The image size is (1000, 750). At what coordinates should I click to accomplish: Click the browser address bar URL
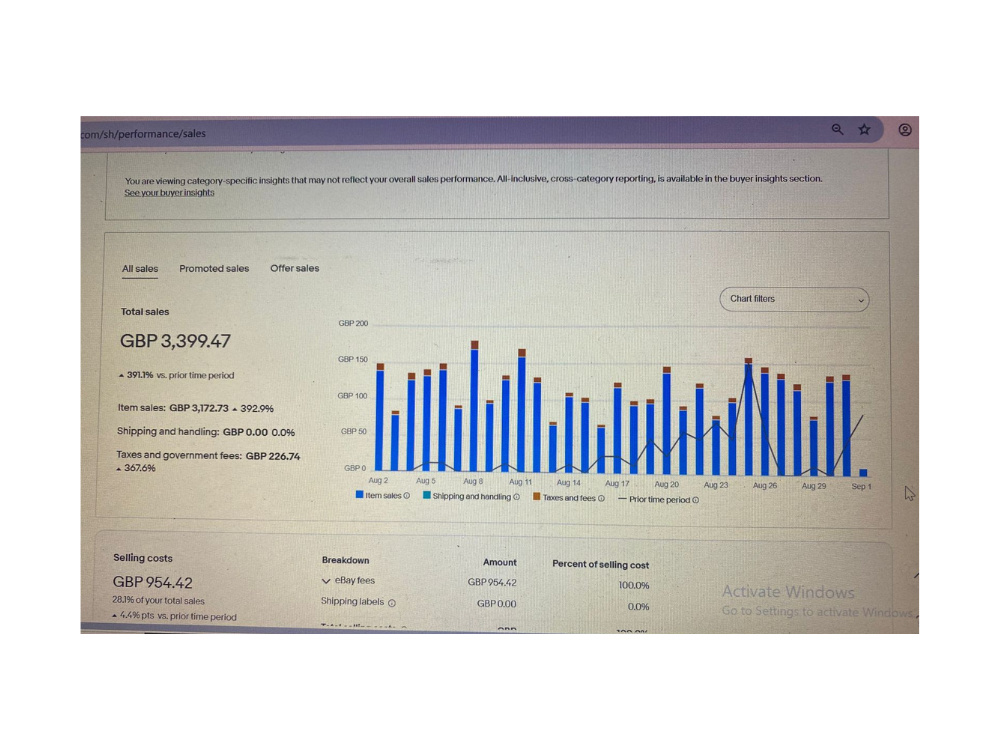(143, 134)
